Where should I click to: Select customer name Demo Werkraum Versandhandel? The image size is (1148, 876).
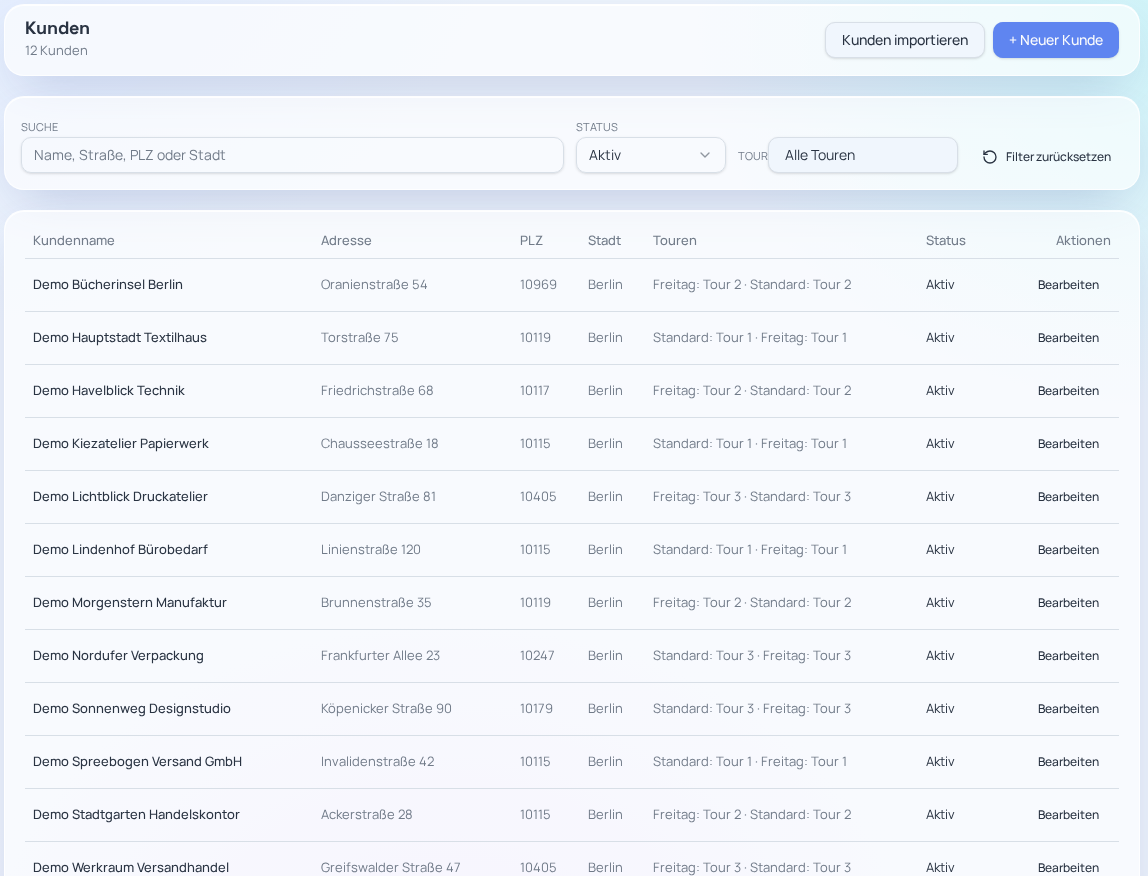click(x=130, y=867)
